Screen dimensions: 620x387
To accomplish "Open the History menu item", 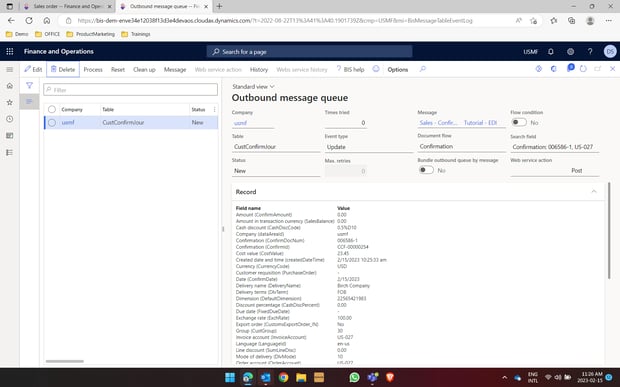I will pos(259,70).
